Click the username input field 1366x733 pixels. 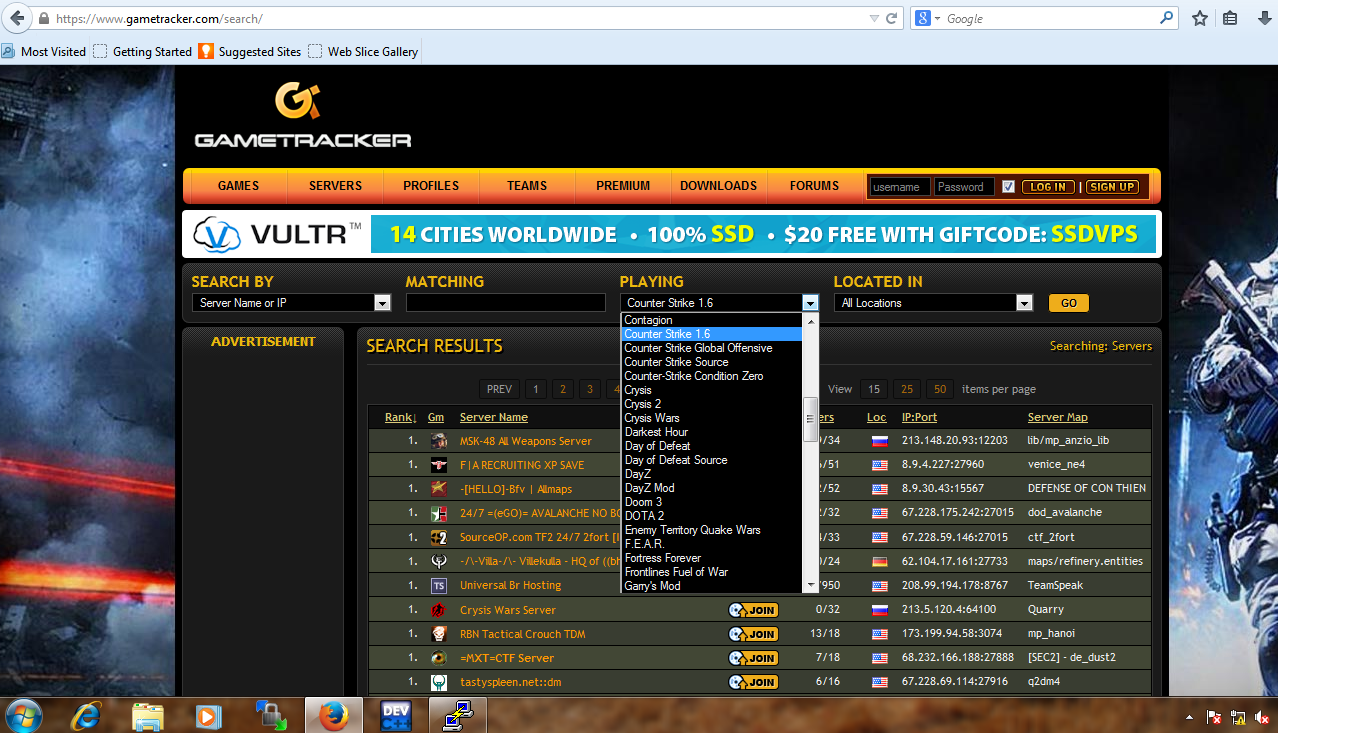900,187
